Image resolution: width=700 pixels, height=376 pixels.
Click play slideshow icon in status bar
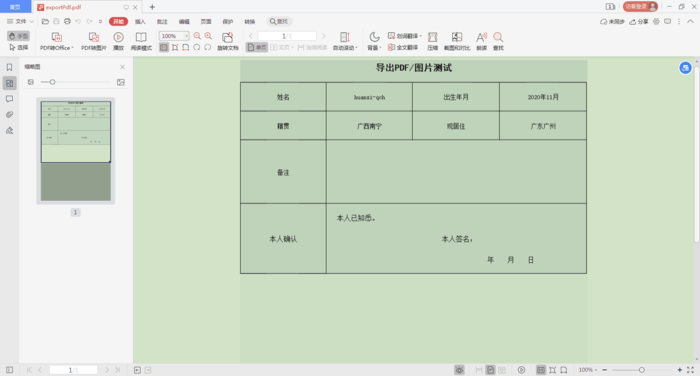pos(521,370)
